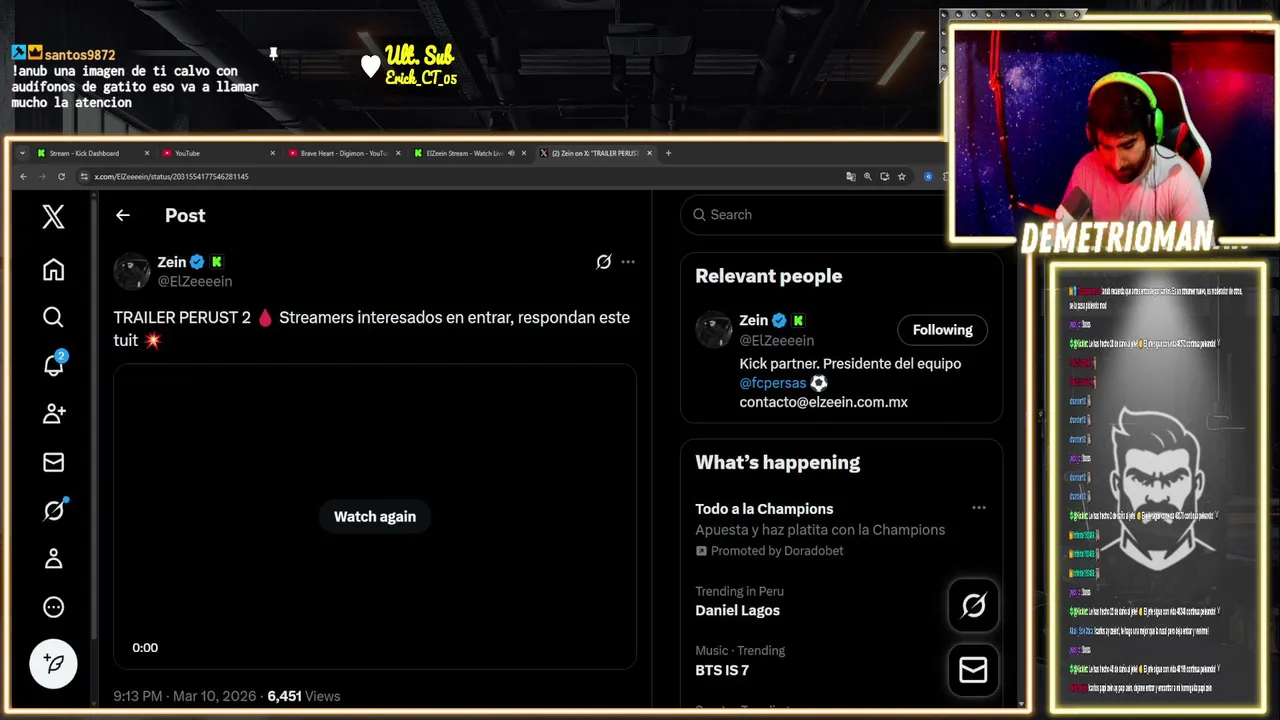Open Zein's avatar in Relevant people
Viewport: 1280px width, 720px height.
click(x=714, y=330)
